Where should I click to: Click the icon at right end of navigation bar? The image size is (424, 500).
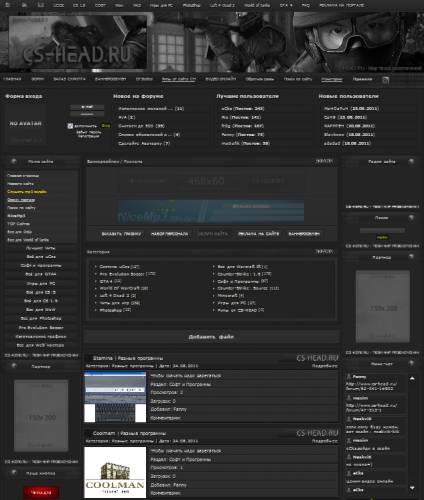[x=385, y=80]
